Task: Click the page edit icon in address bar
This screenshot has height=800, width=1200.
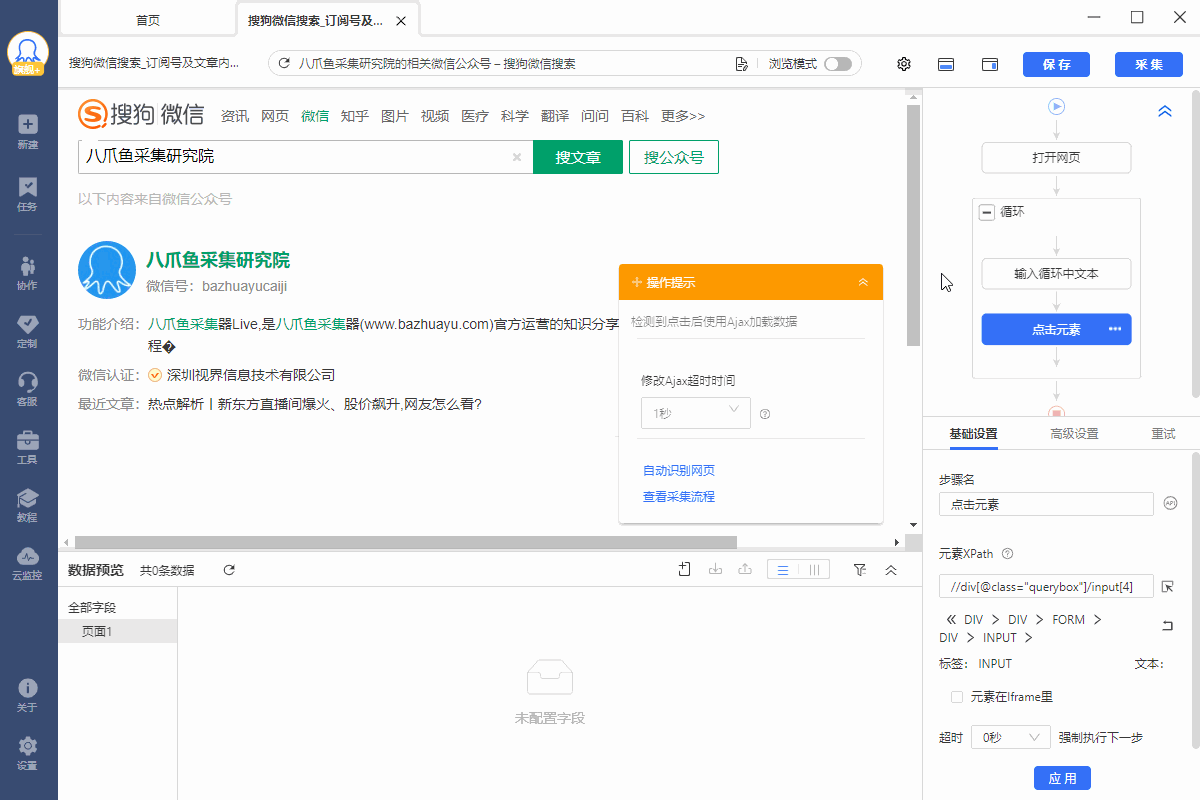Action: coord(742,64)
